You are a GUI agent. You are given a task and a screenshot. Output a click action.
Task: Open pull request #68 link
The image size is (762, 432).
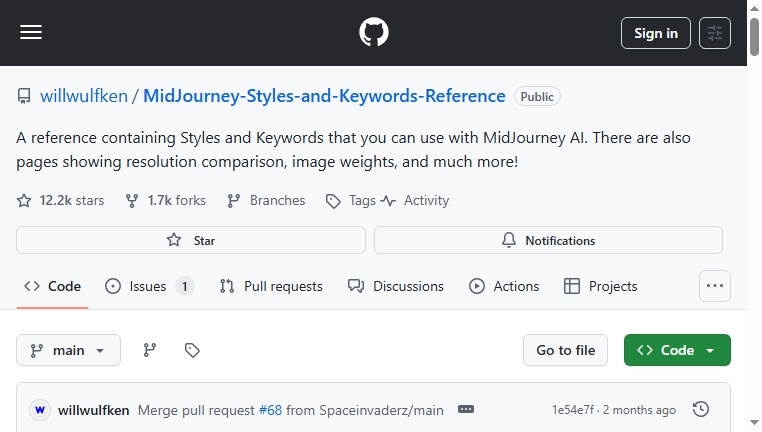click(270, 410)
